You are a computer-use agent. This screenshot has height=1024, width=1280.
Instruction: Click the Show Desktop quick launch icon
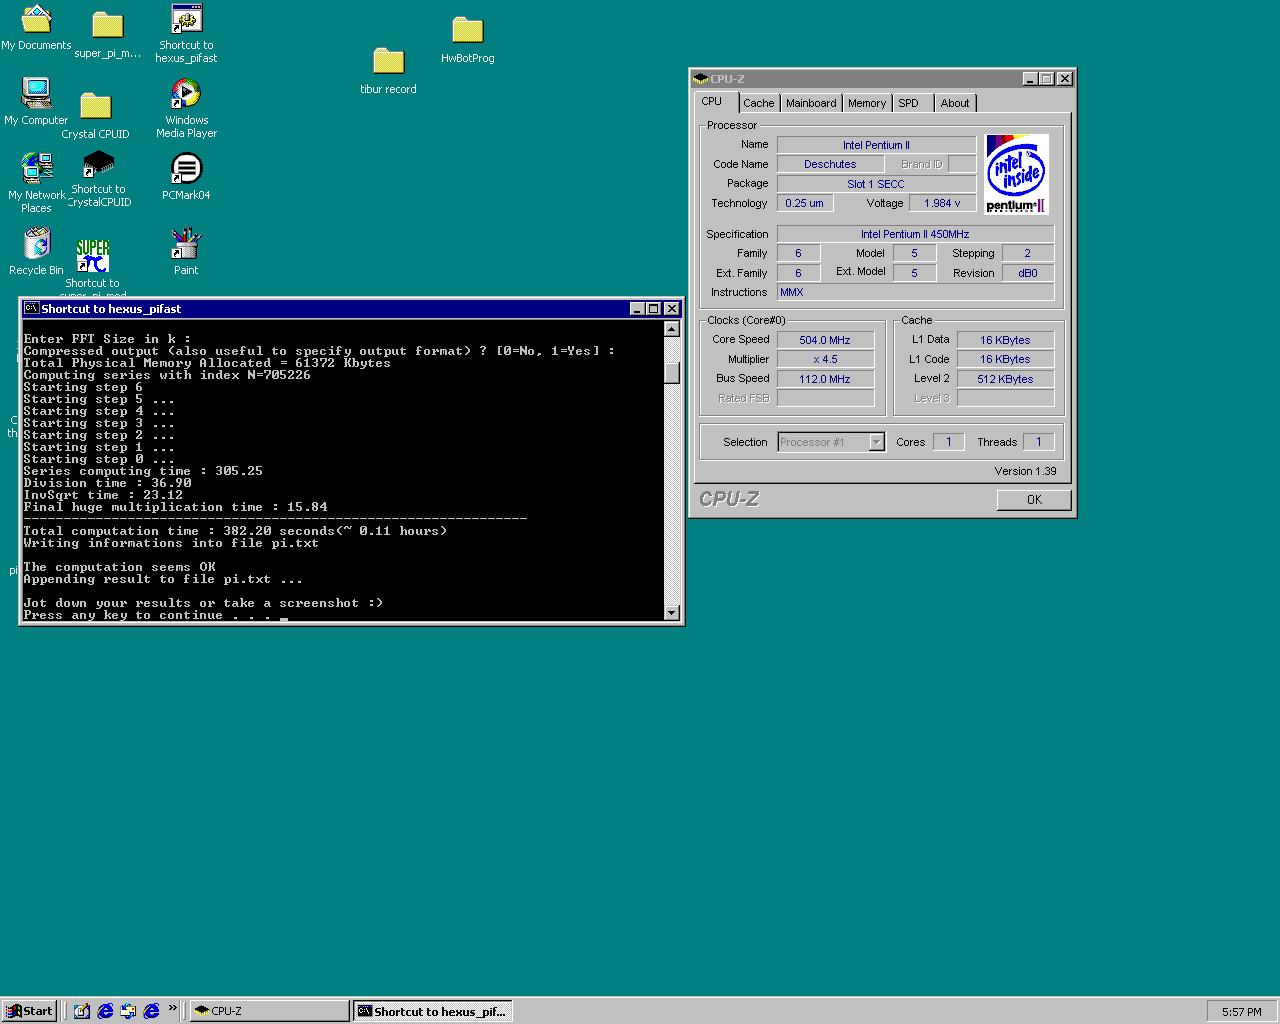[82, 1011]
